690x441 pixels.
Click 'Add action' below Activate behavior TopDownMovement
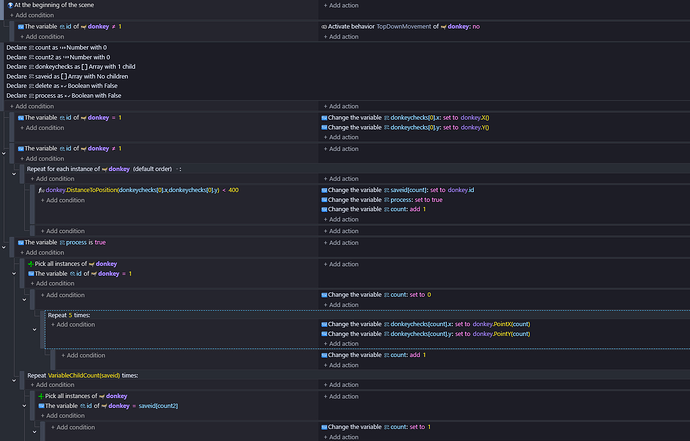coord(341,37)
